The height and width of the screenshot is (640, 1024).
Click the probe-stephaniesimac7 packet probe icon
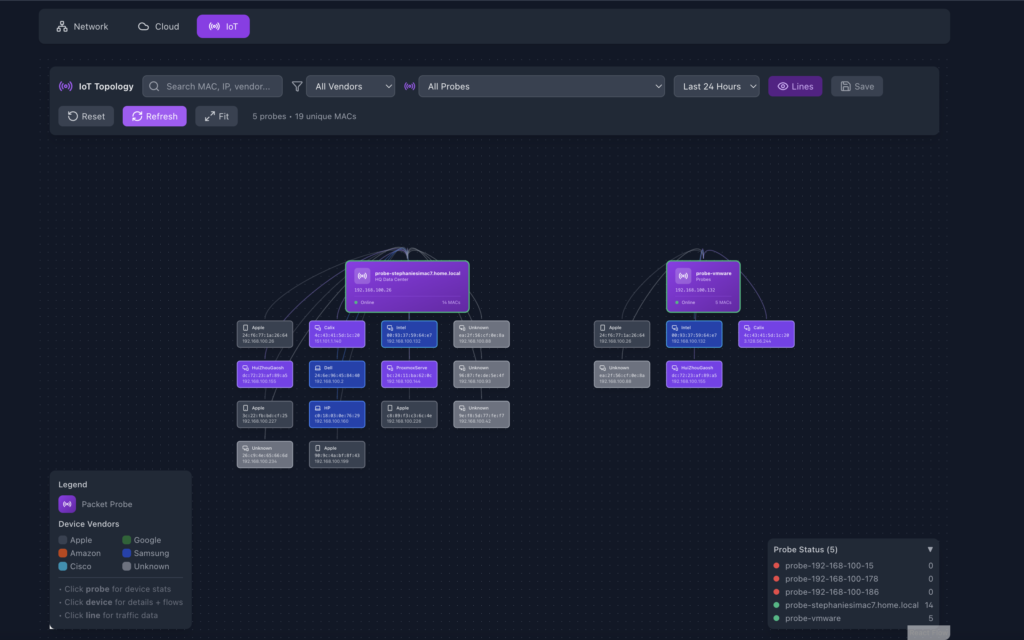tap(362, 275)
